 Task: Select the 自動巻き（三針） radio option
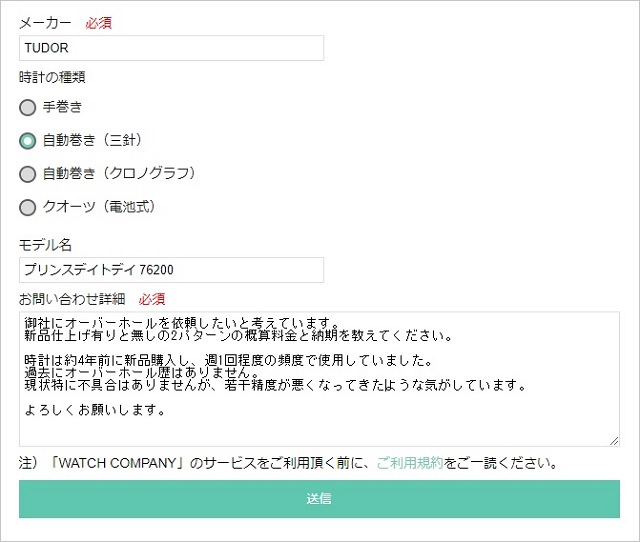coord(28,141)
